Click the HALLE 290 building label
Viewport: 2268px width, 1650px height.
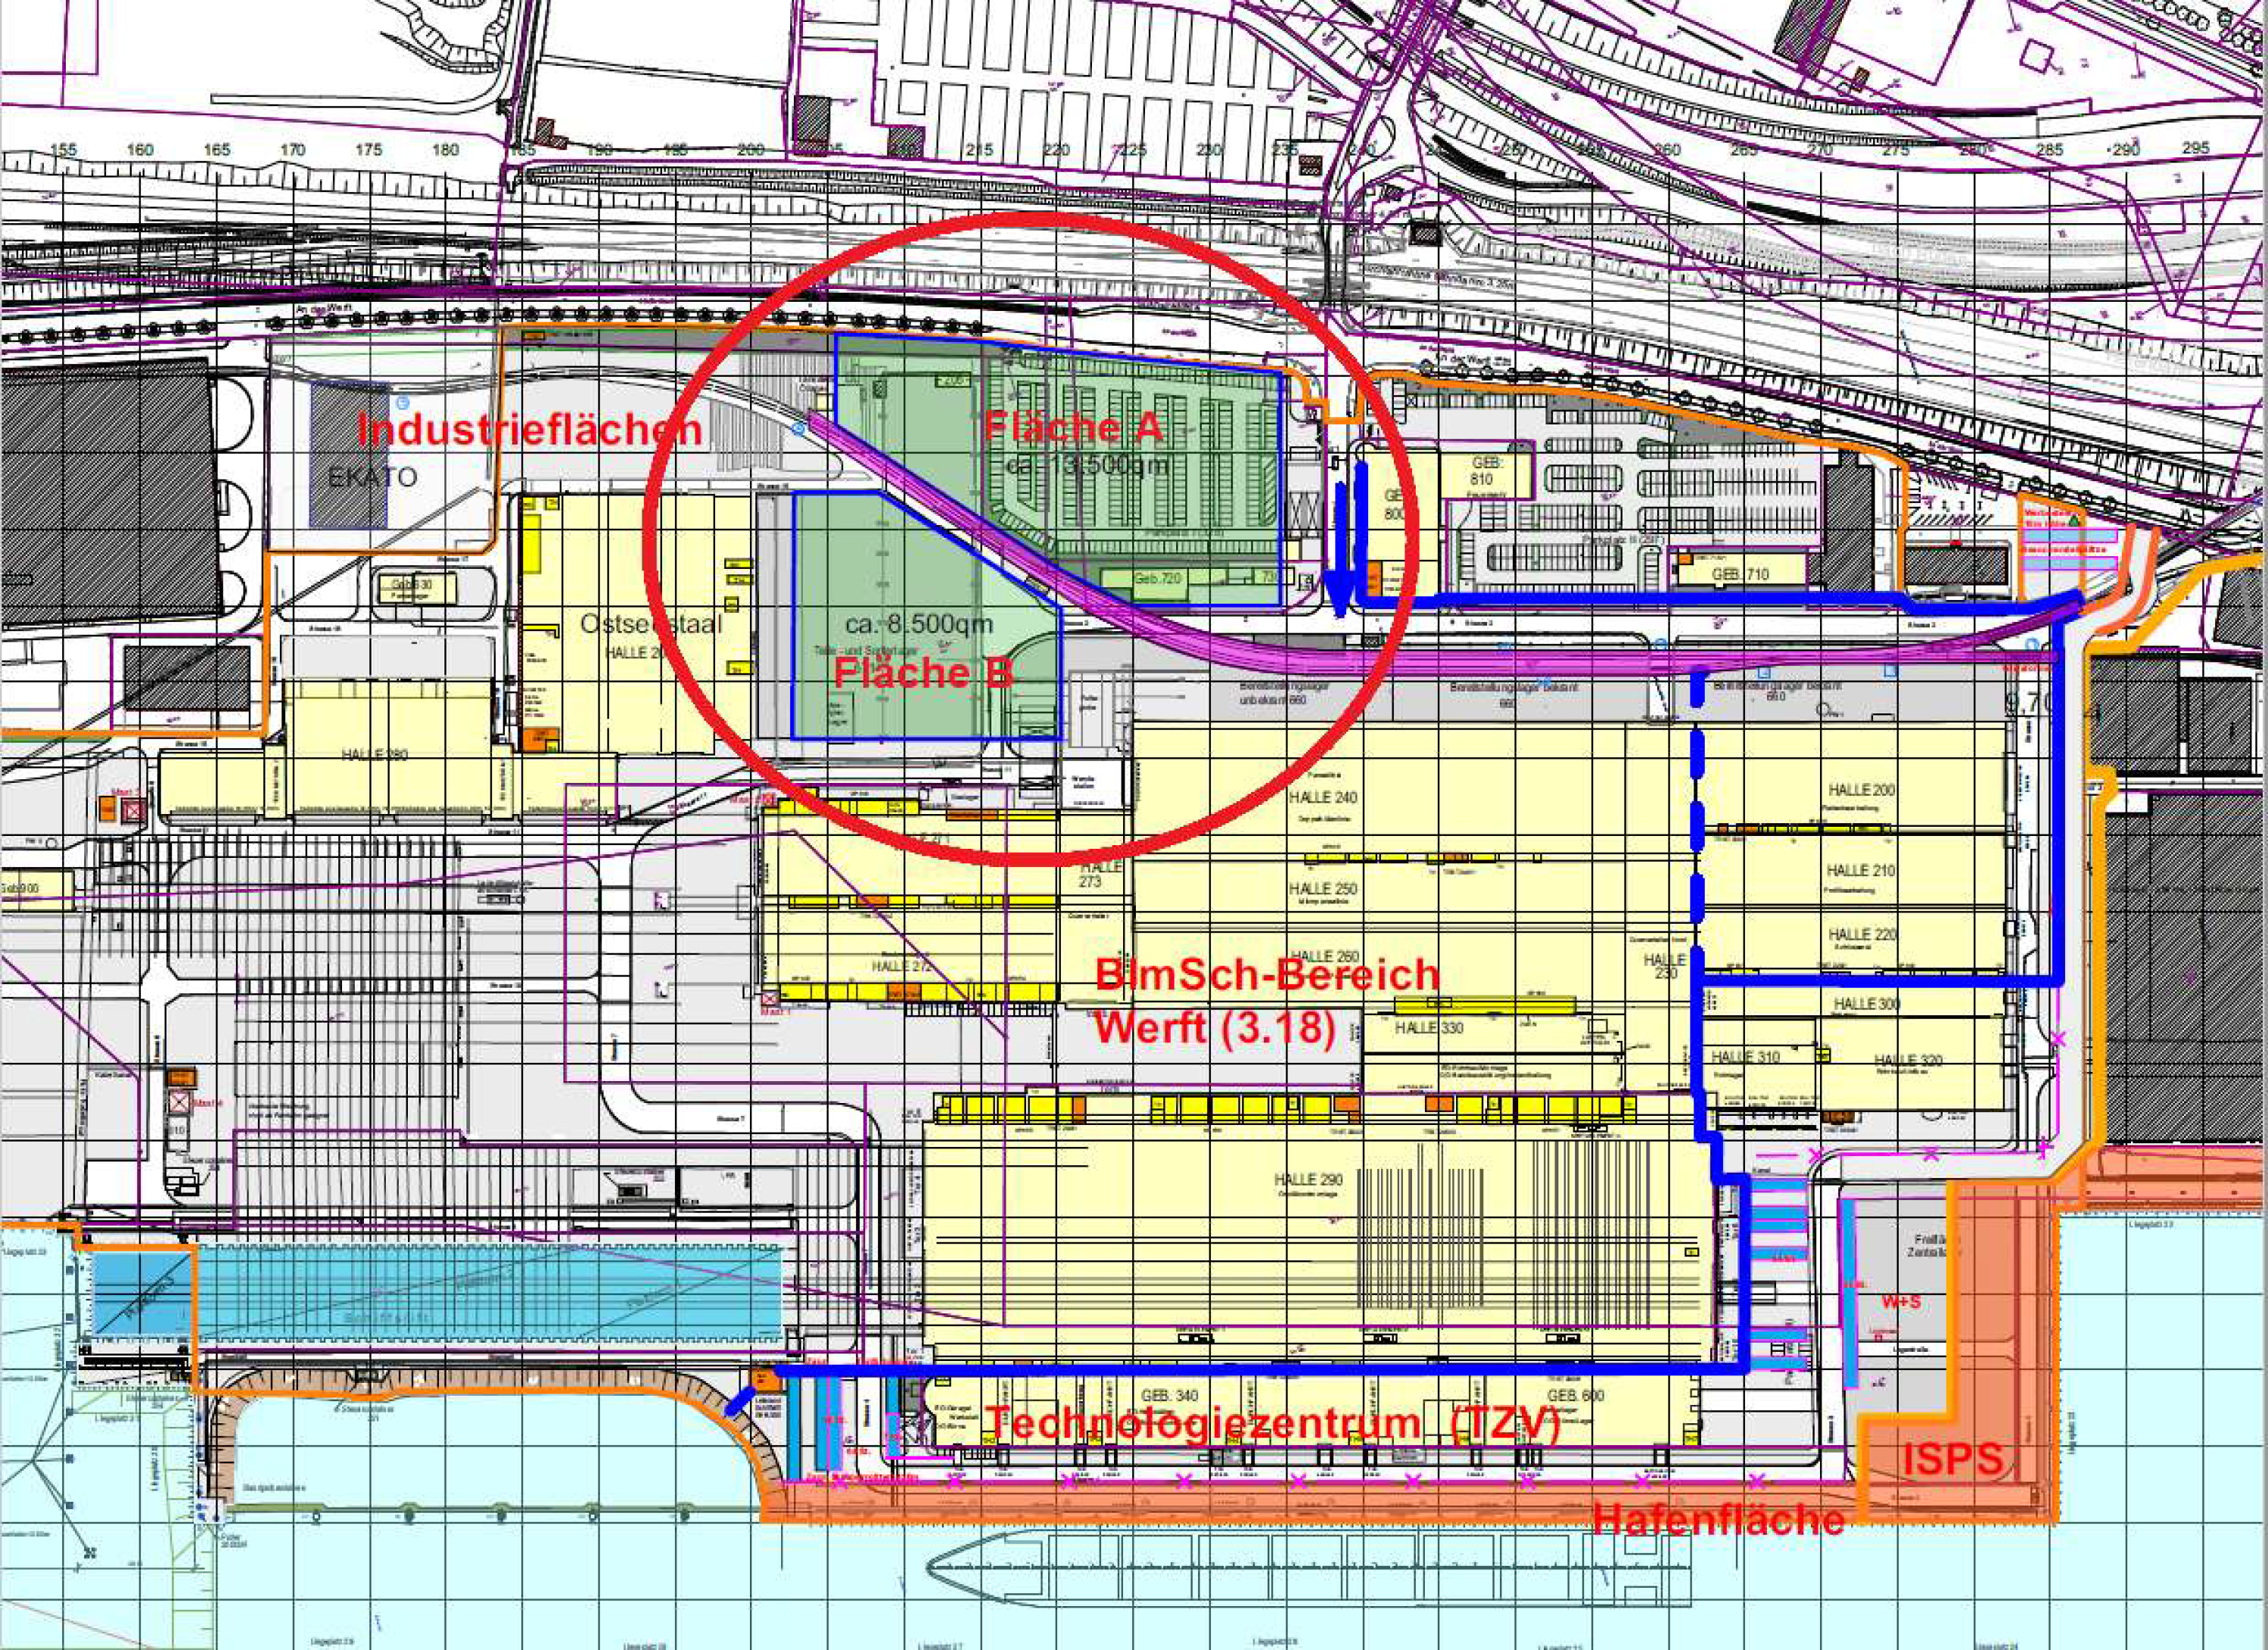[1308, 1180]
